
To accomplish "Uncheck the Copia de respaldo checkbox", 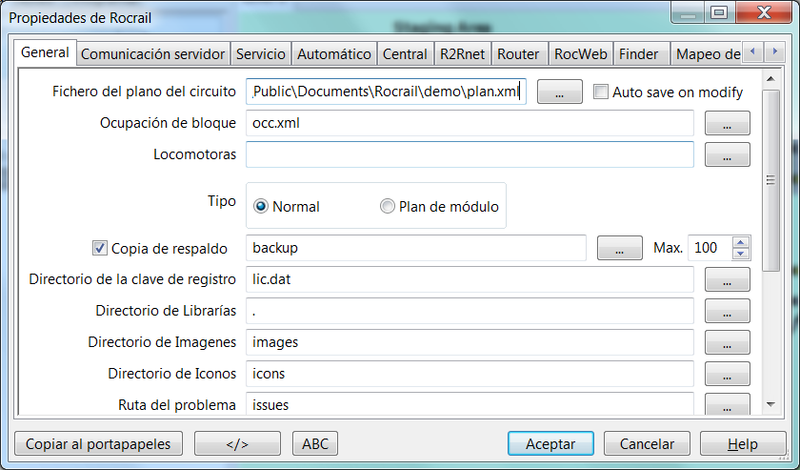I will point(99,248).
